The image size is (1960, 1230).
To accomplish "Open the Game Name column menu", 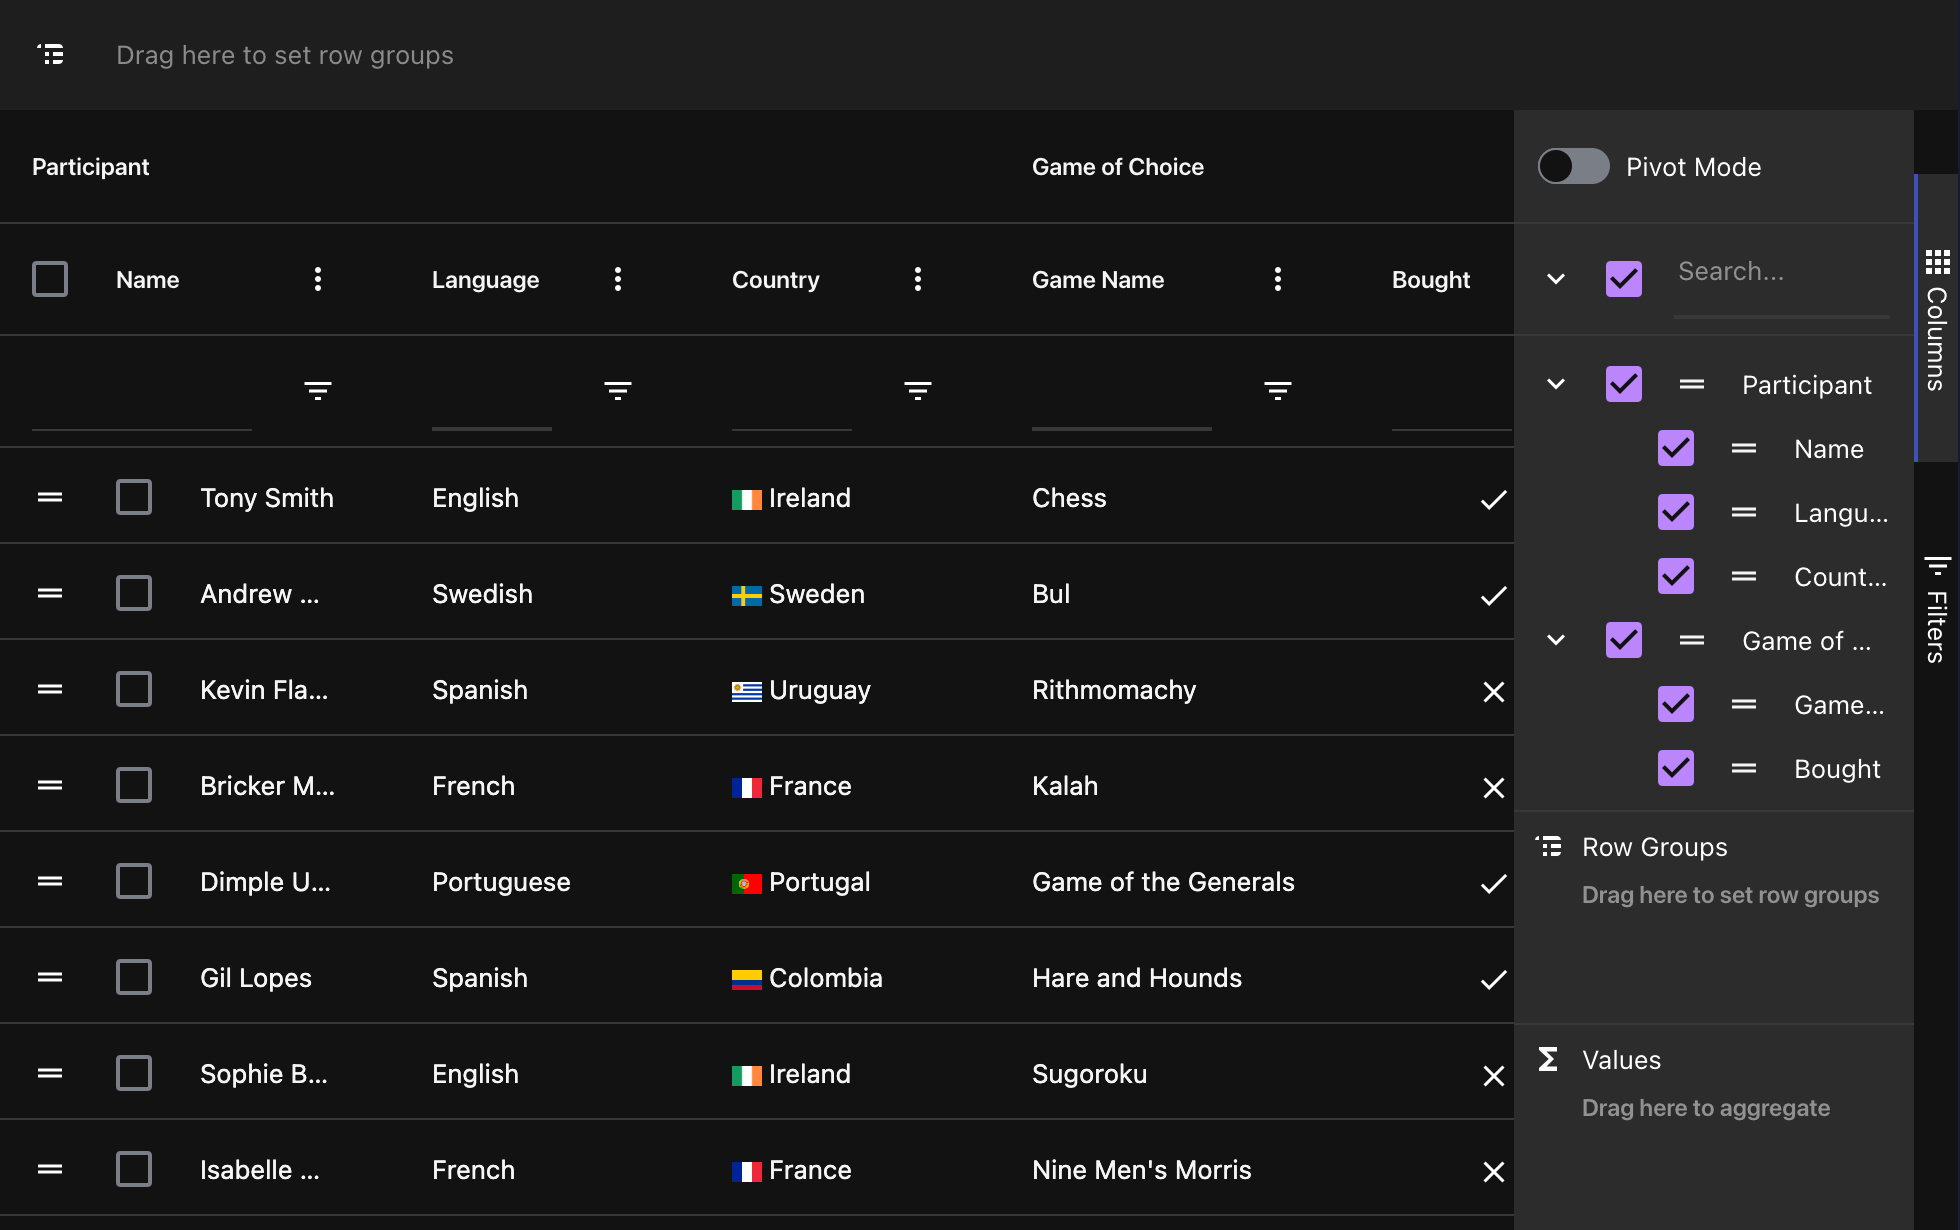I will click(1278, 279).
